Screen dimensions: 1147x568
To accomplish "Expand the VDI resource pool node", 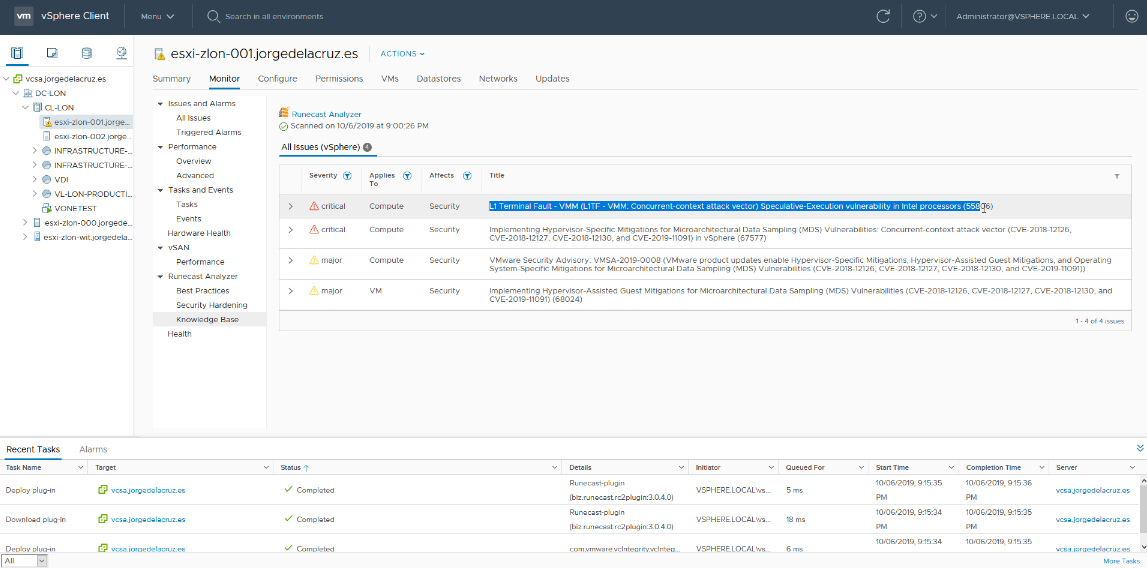I will tap(35, 179).
